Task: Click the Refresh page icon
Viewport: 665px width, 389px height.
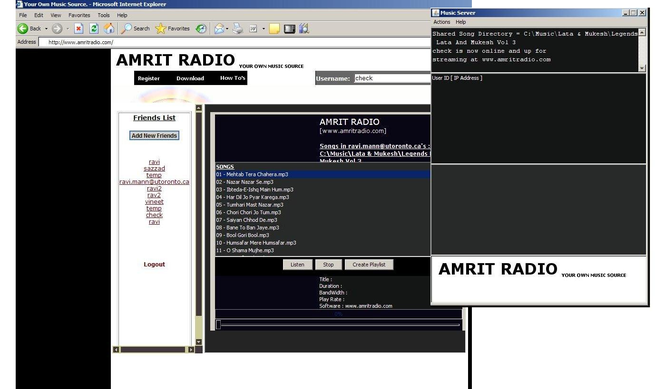Action: pos(94,28)
